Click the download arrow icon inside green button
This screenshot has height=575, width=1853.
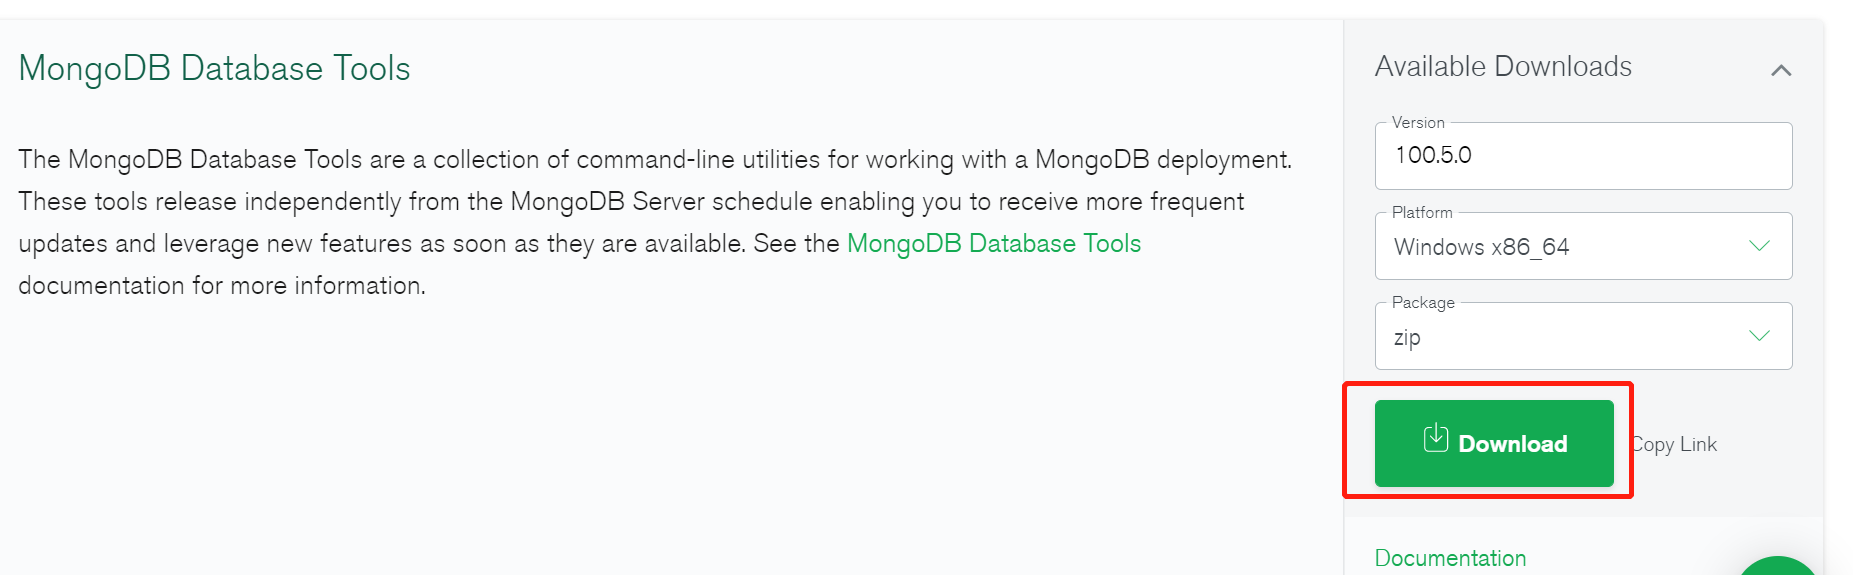(x=1435, y=438)
